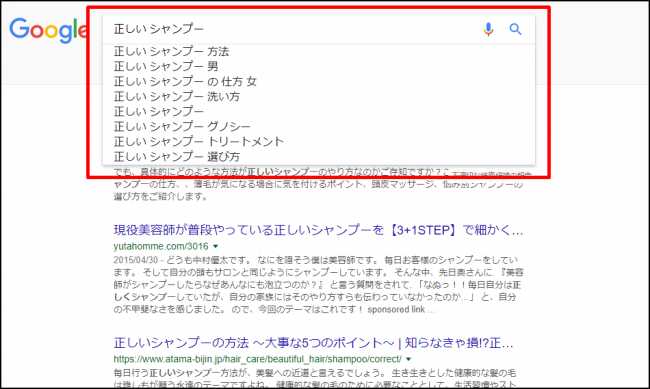Click the date 2015/04/30 in snippet
The height and width of the screenshot is (389, 650).
[x=136, y=260]
